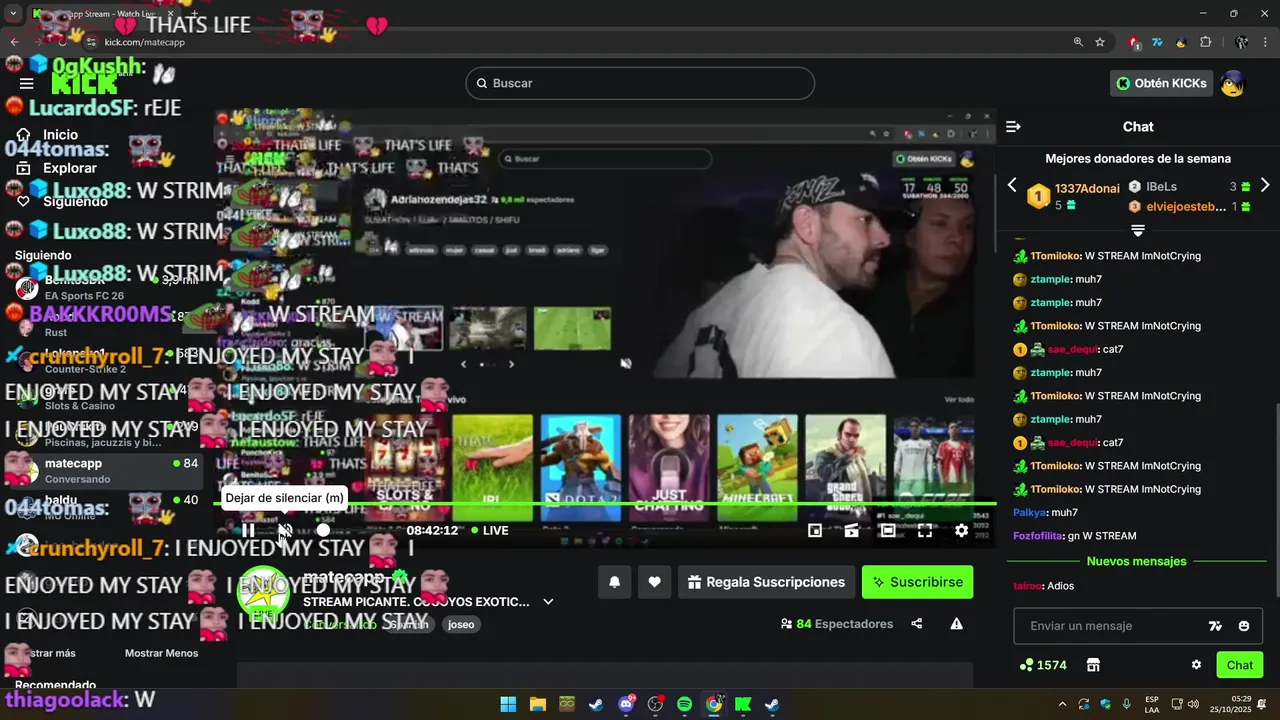Click into the Buscar search field
This screenshot has width=1280, height=720.
(640, 83)
